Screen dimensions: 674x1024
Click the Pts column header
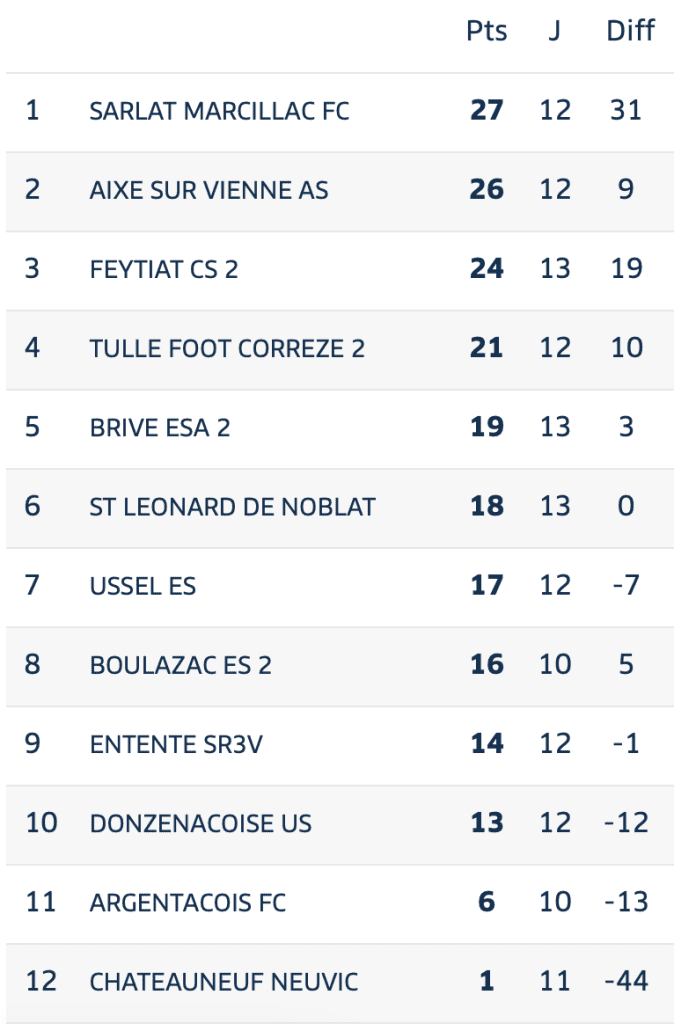(x=487, y=31)
